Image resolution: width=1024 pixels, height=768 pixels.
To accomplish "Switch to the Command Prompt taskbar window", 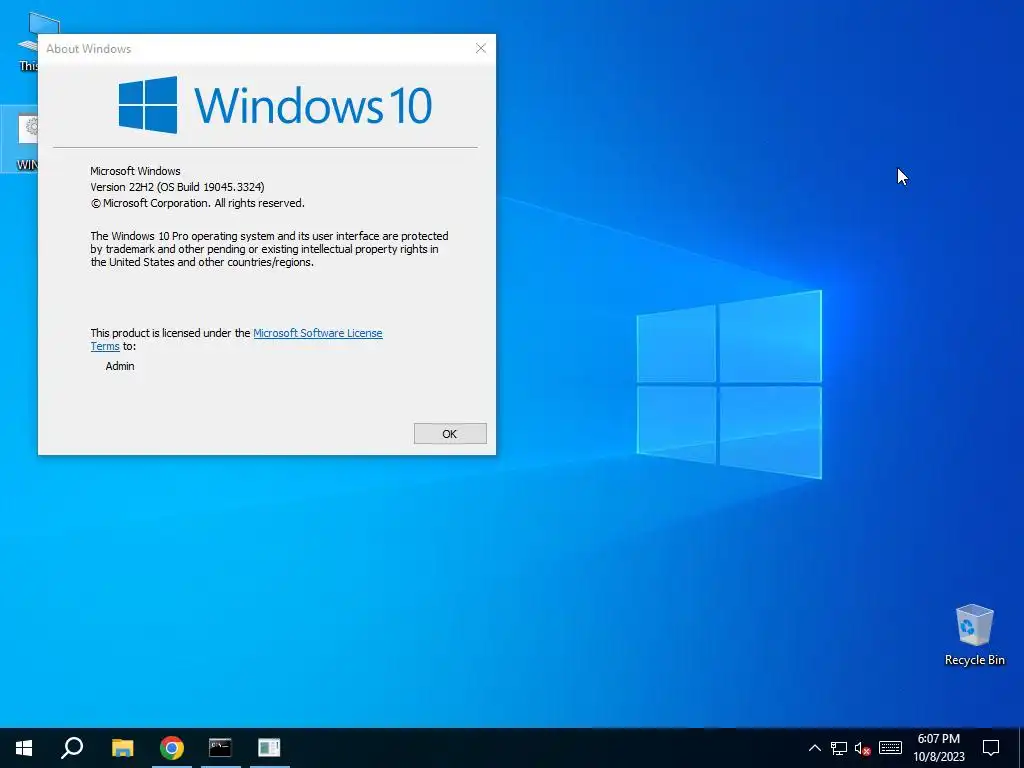I will (220, 748).
